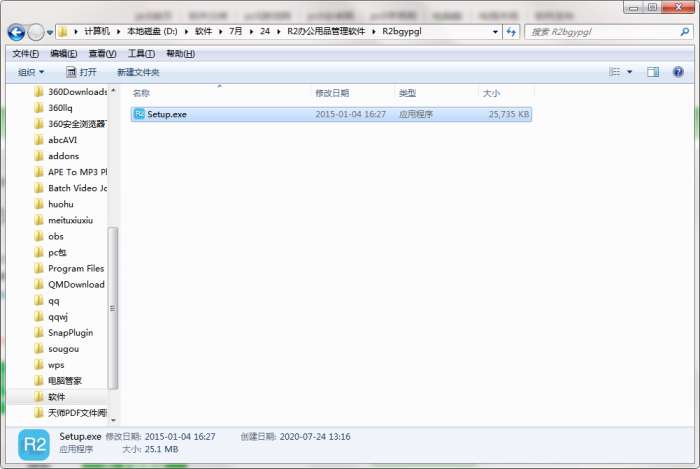Open the 组织 dropdown in toolbar
This screenshot has height=469, width=700.
(x=30, y=72)
